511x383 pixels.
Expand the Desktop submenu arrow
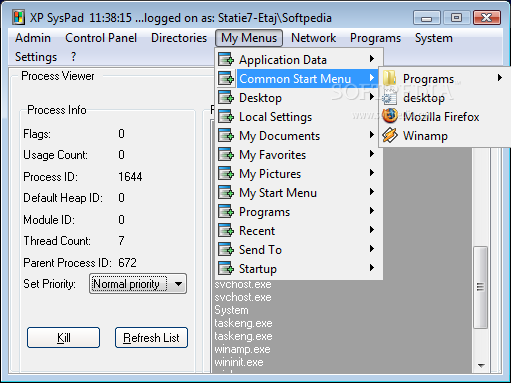pyautogui.click(x=372, y=97)
